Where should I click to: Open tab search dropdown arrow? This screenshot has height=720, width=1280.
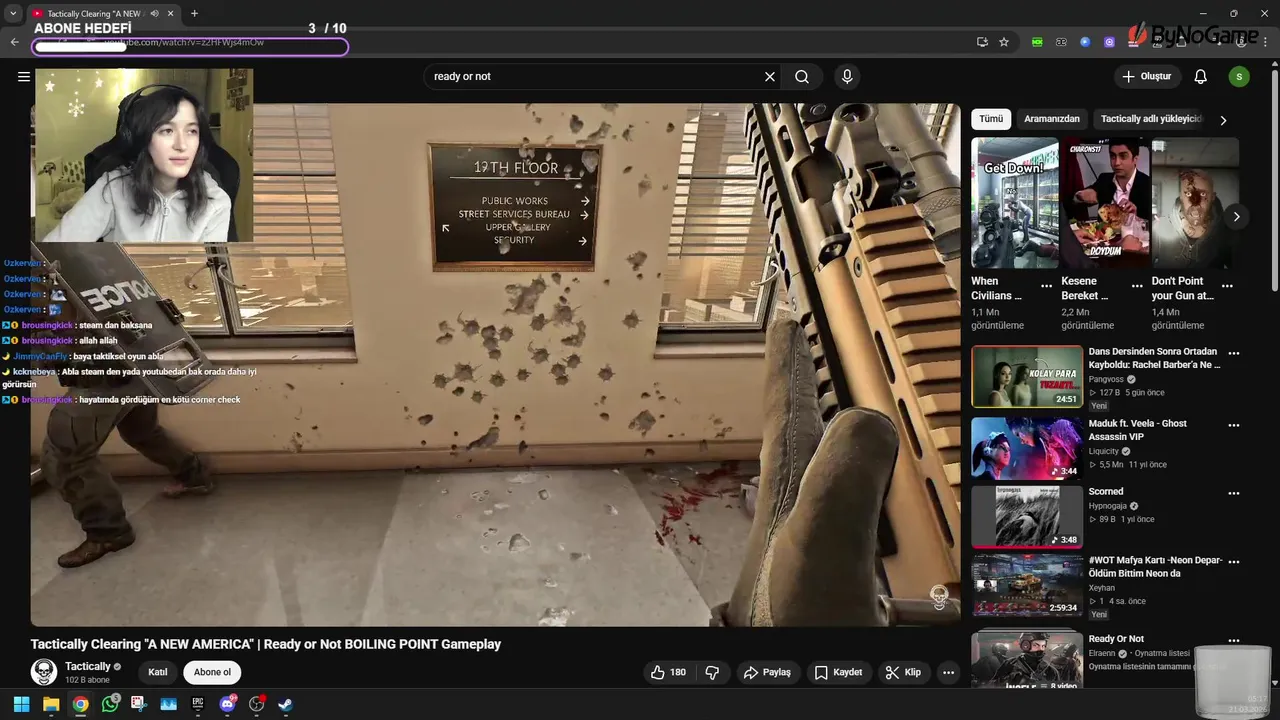[13, 13]
